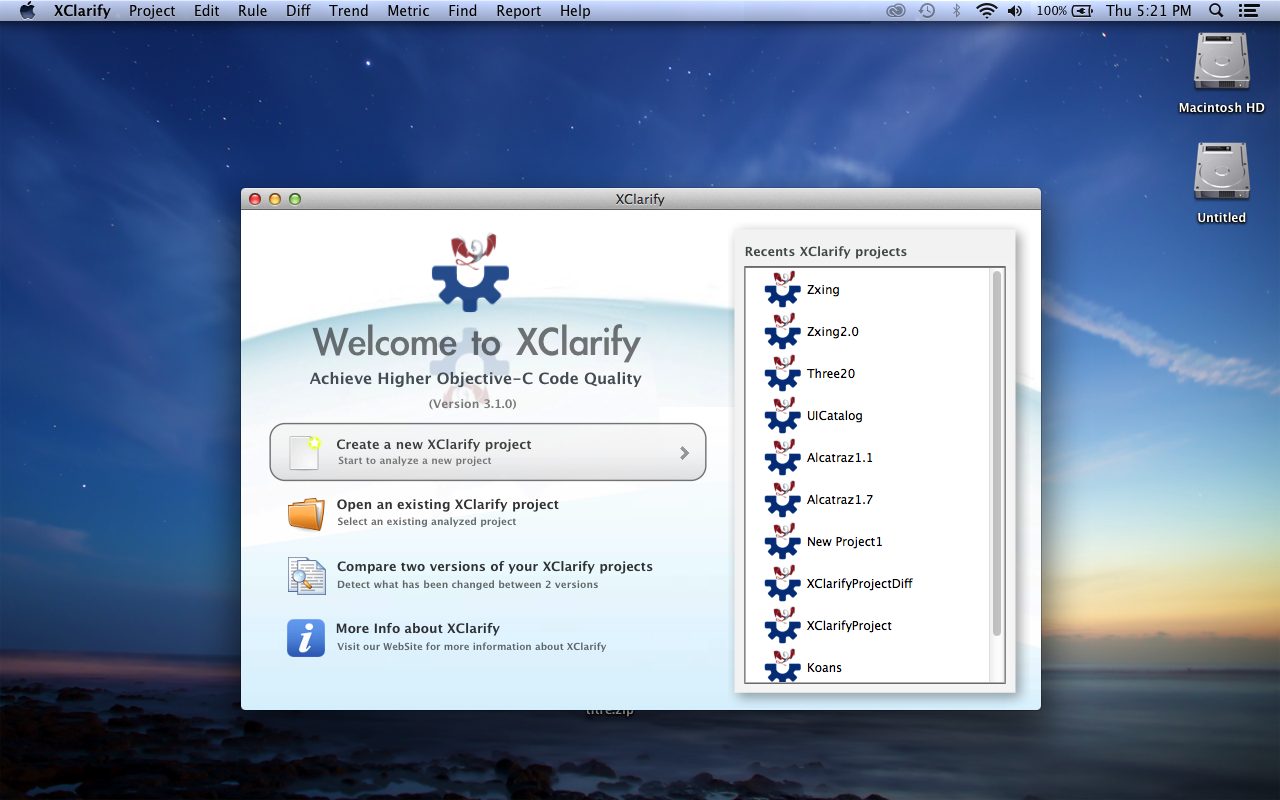
Task: Click the Thu 5:21 PM clock
Action: click(x=1149, y=11)
